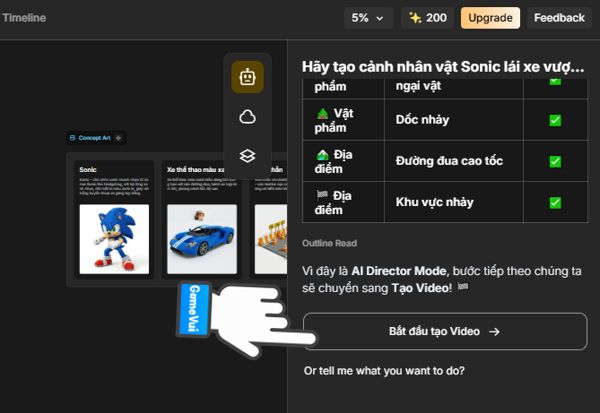600x413 pixels.
Task: Toggle checkbox for Dốc nhảy row
Action: (555, 120)
